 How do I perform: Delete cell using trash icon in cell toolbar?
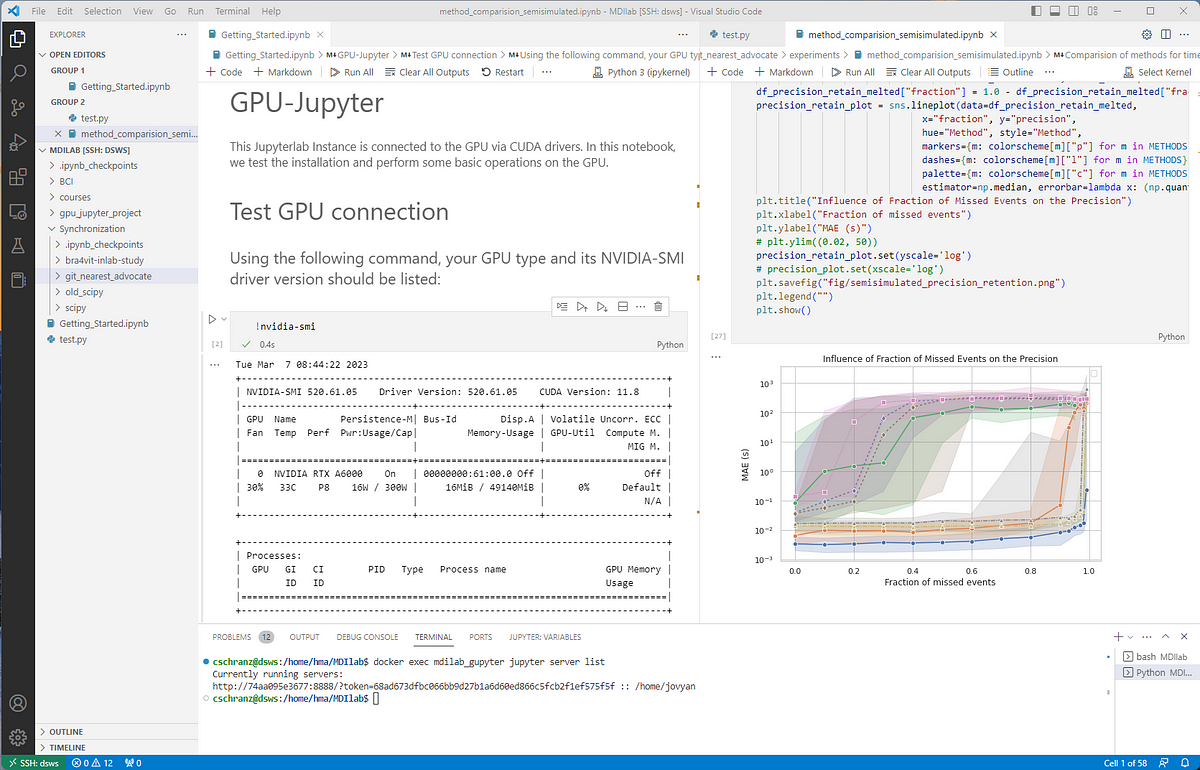click(658, 306)
